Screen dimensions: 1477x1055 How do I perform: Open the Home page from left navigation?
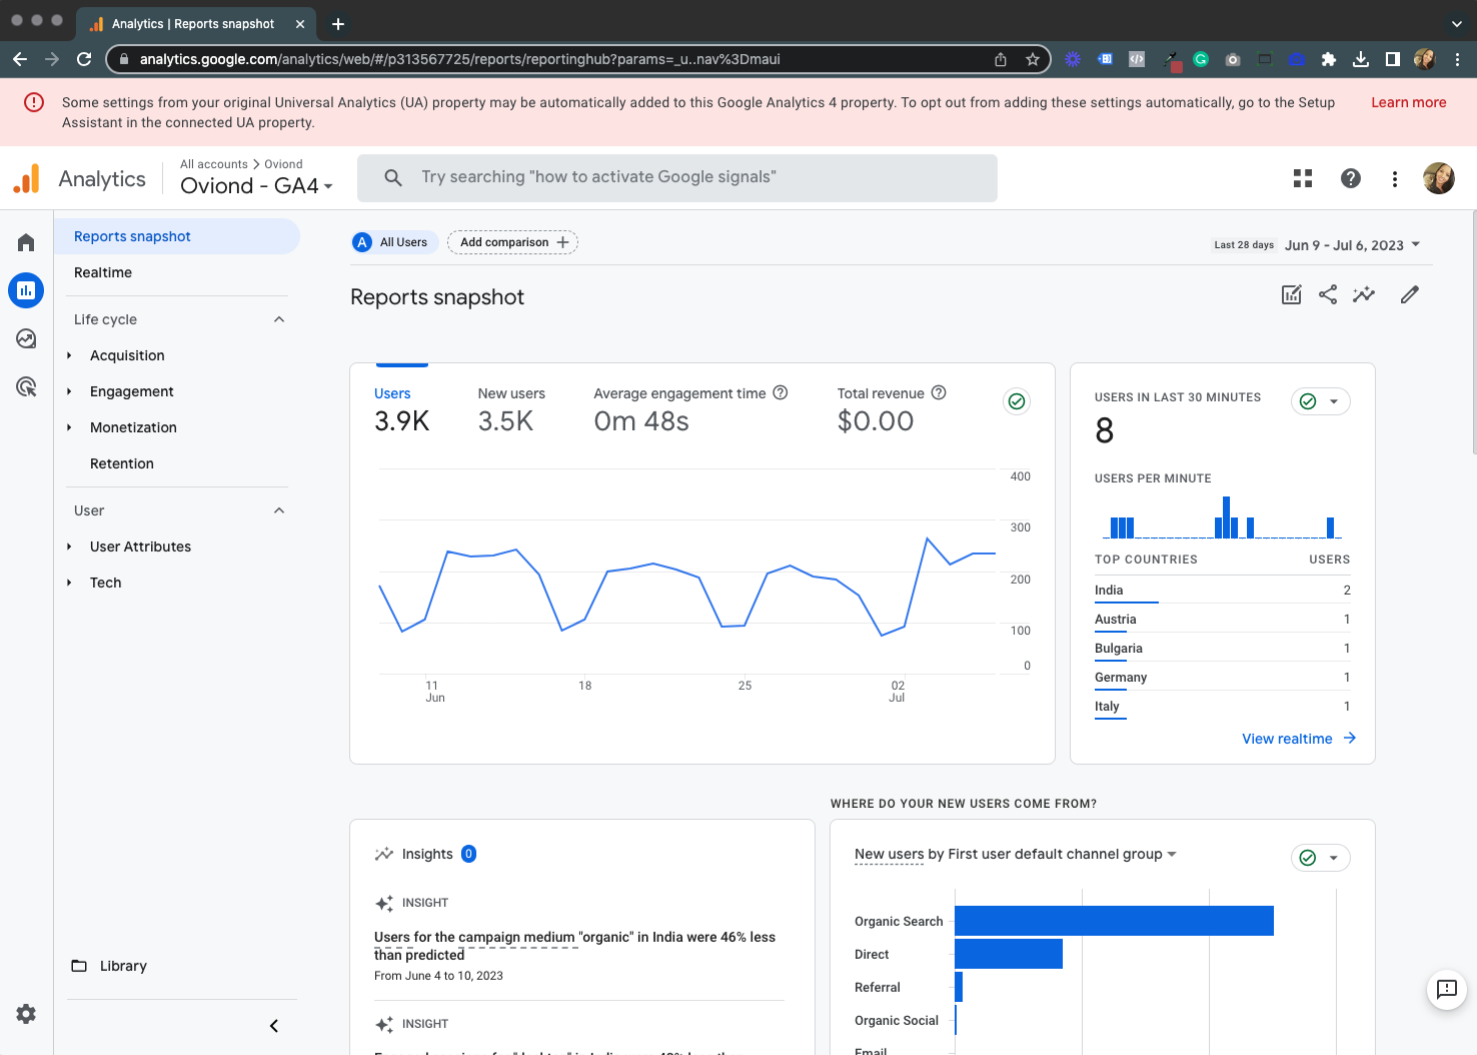coord(26,242)
